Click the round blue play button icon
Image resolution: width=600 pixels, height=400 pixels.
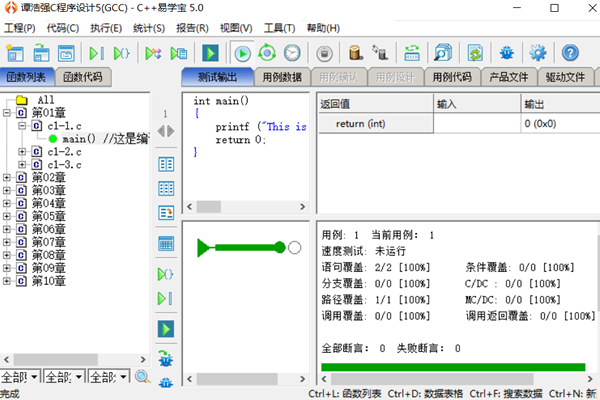coord(242,54)
